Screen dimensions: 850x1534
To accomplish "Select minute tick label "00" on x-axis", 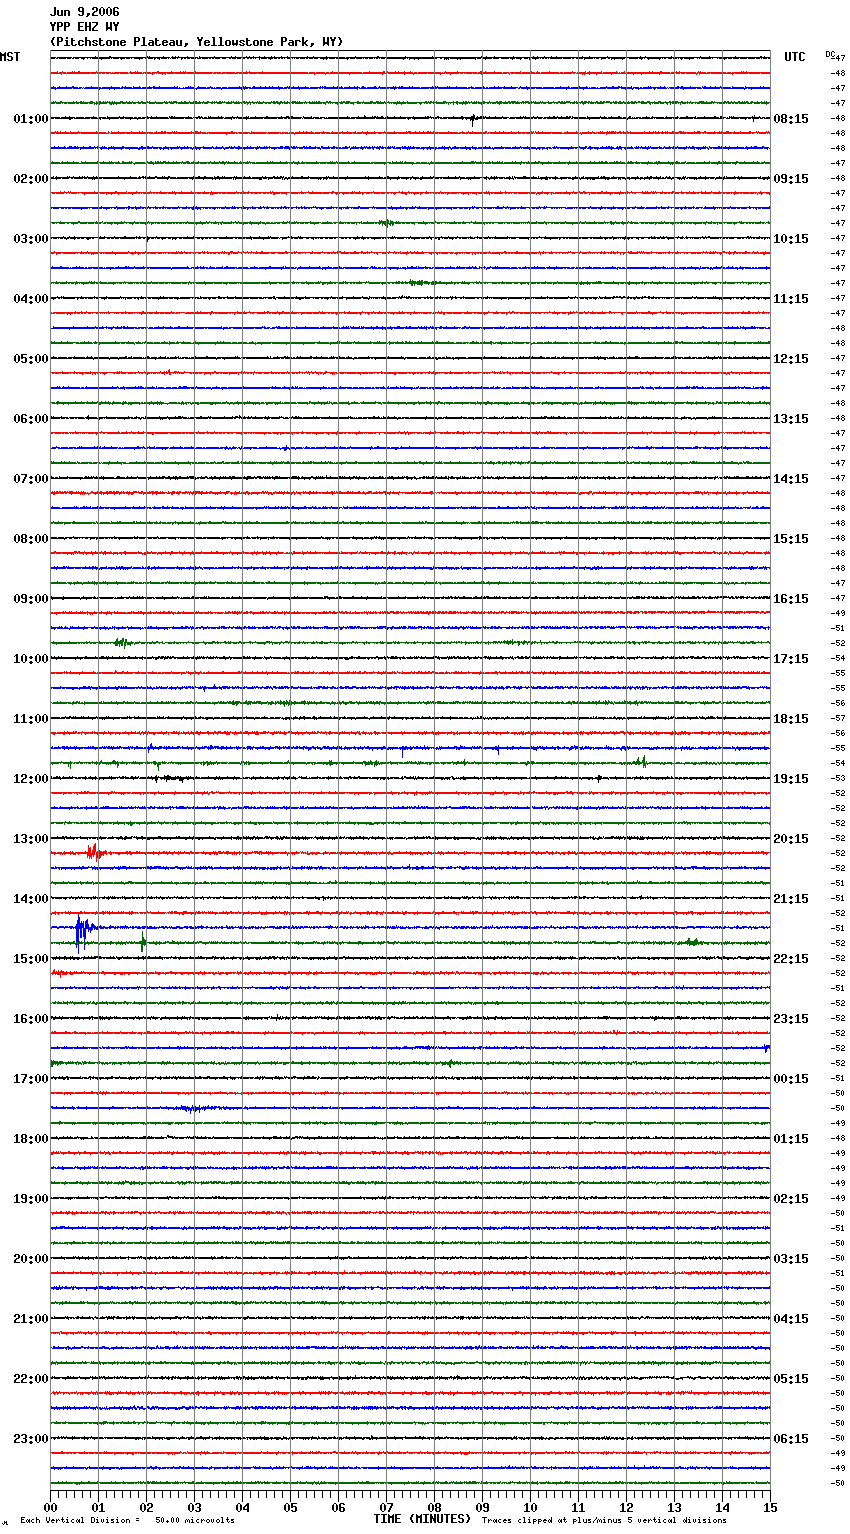I will [50, 1507].
